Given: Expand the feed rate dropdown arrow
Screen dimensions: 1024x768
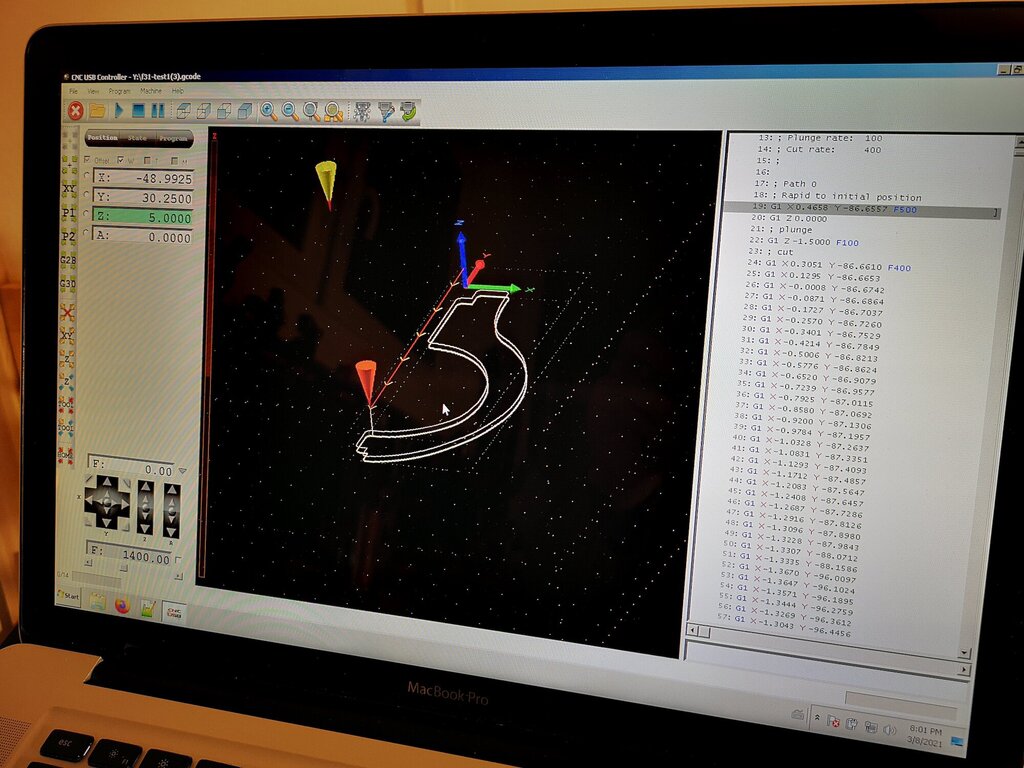Looking at the screenshot, I should [182, 470].
